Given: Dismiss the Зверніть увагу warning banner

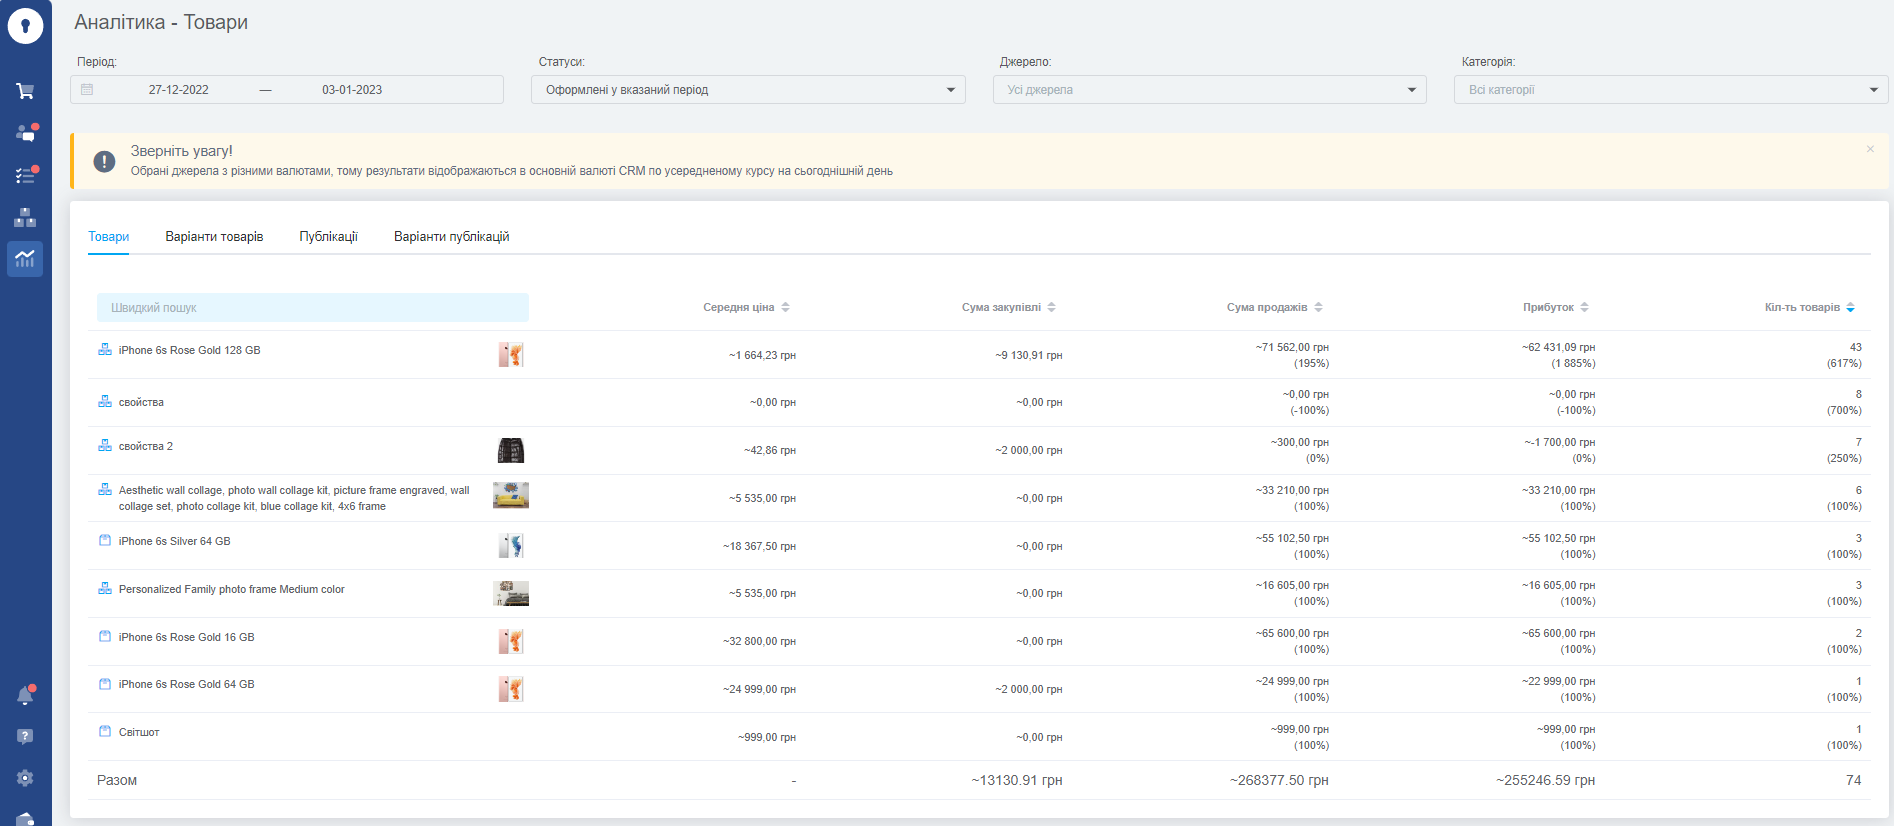Looking at the screenshot, I should click(1870, 149).
